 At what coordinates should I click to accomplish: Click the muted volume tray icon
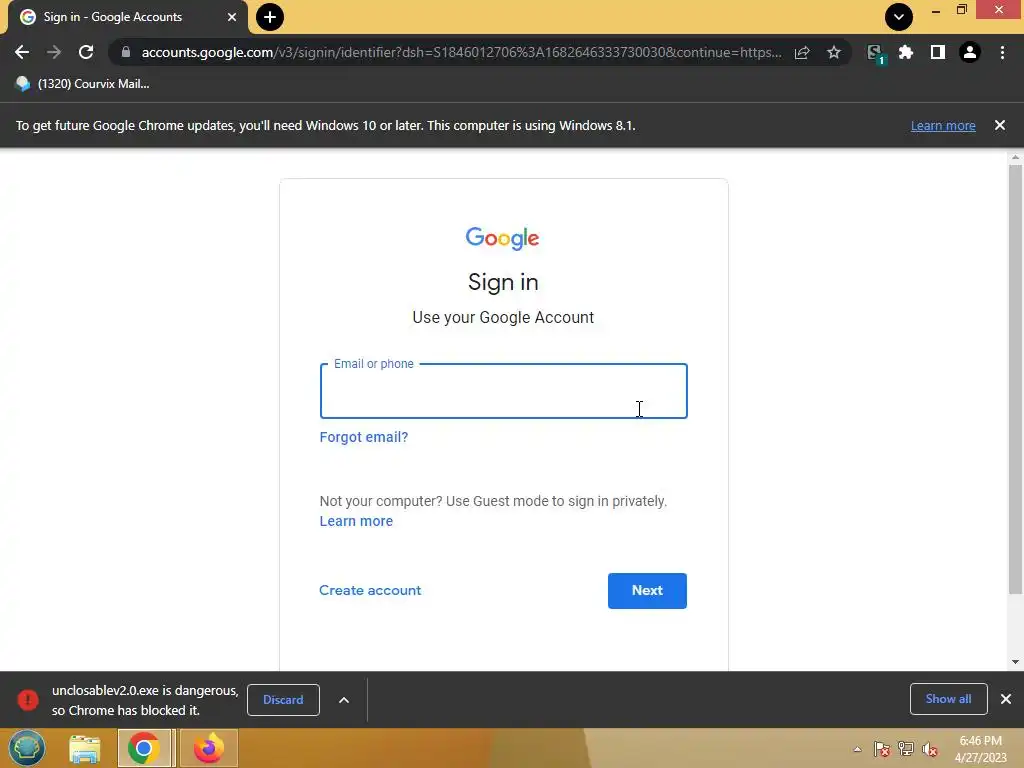(x=930, y=749)
